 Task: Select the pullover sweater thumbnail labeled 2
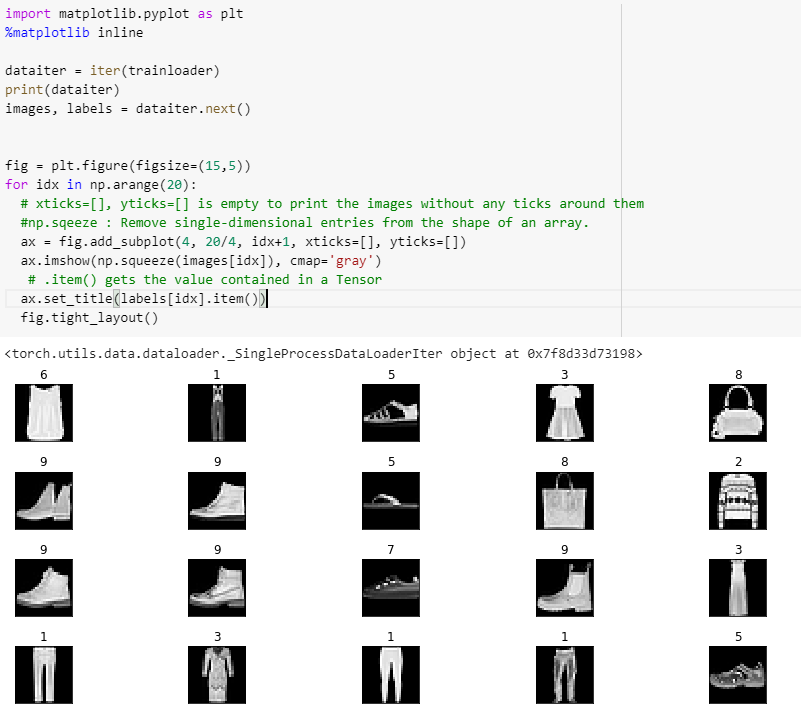tap(738, 500)
